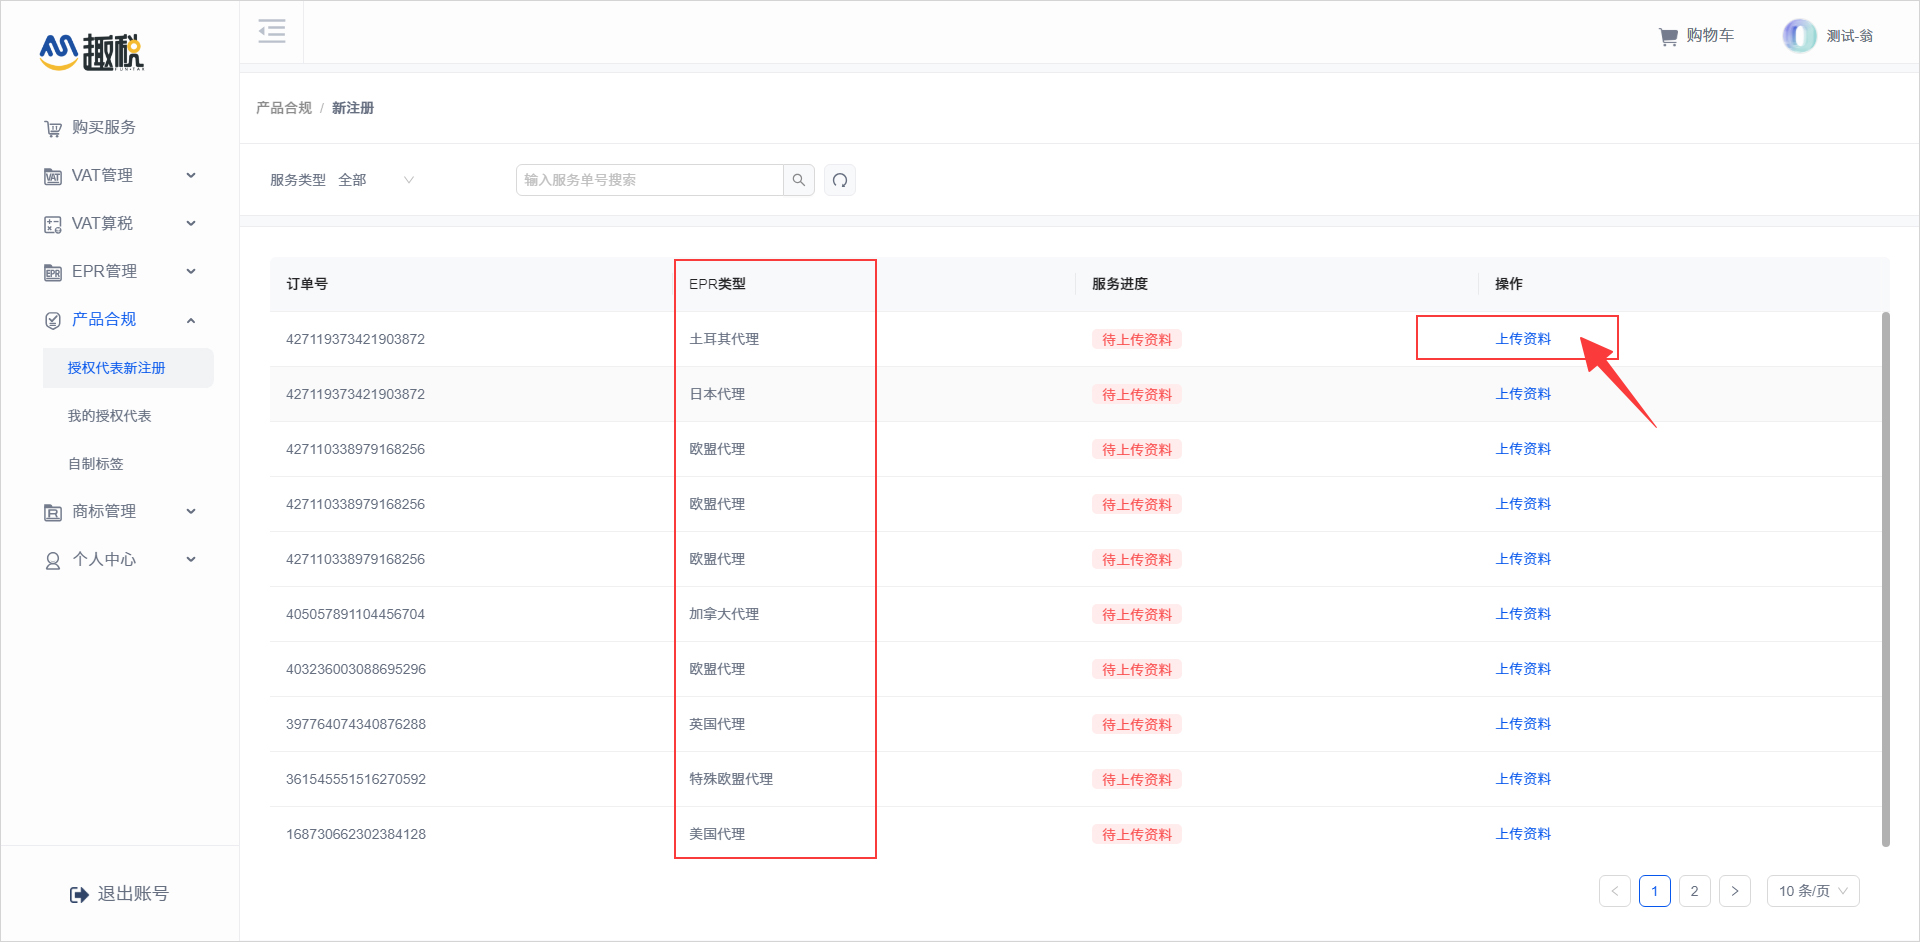This screenshot has height=942, width=1920.
Task: Expand the VAT管理 menu
Action: 120,176
